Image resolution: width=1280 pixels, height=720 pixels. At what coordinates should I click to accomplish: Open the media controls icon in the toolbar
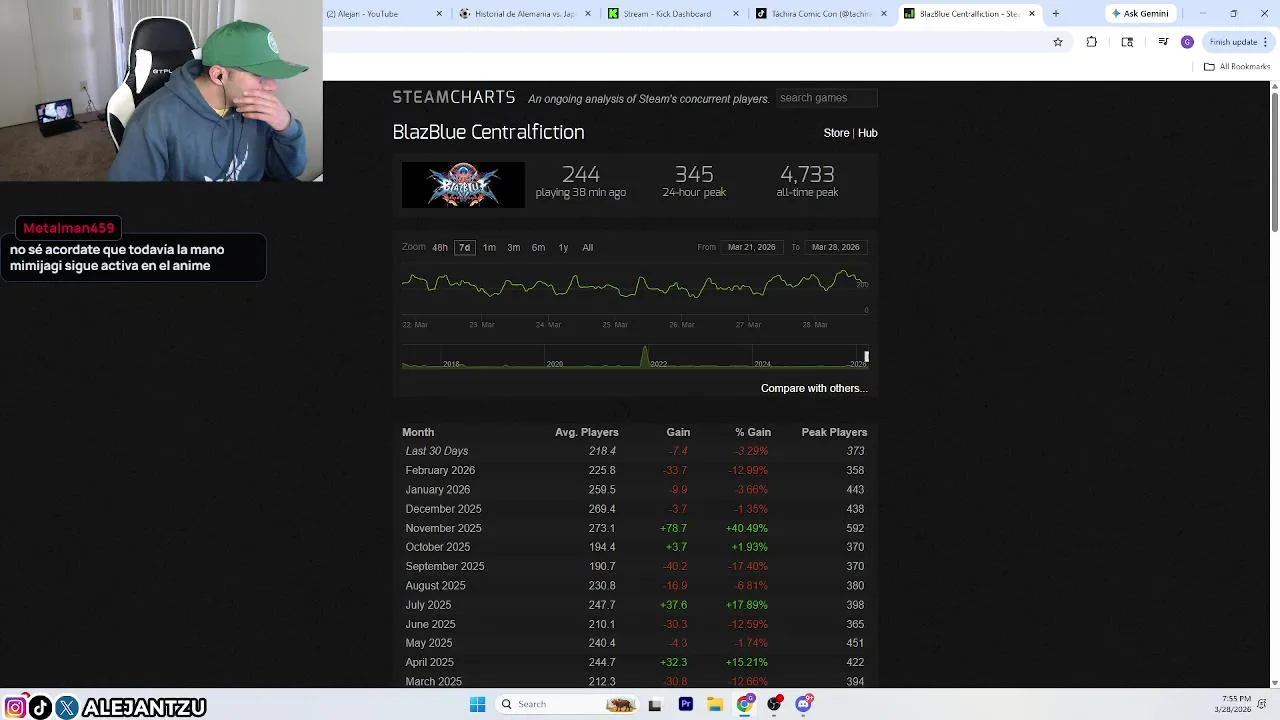click(1163, 42)
